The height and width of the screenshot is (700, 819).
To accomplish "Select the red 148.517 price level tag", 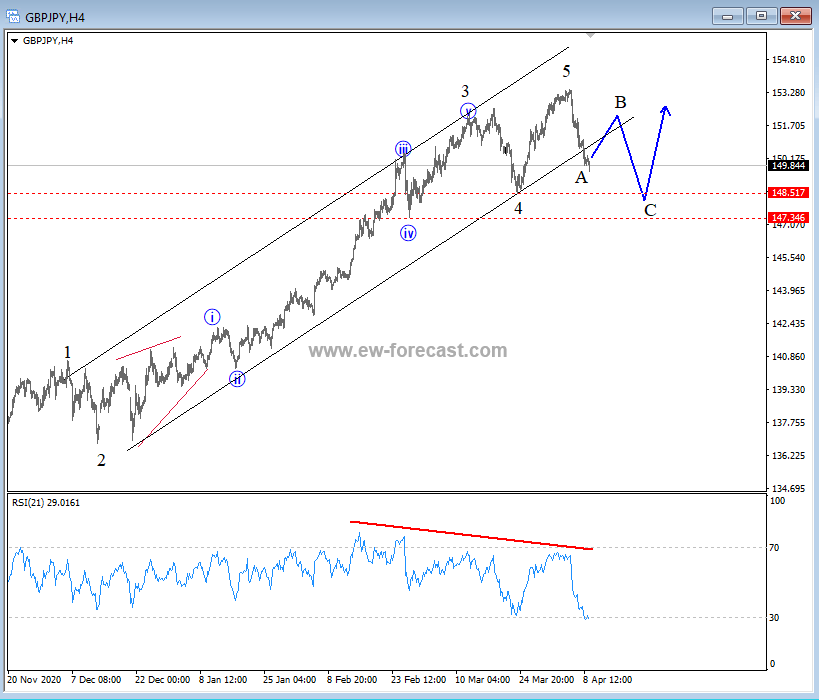I will (x=788, y=192).
